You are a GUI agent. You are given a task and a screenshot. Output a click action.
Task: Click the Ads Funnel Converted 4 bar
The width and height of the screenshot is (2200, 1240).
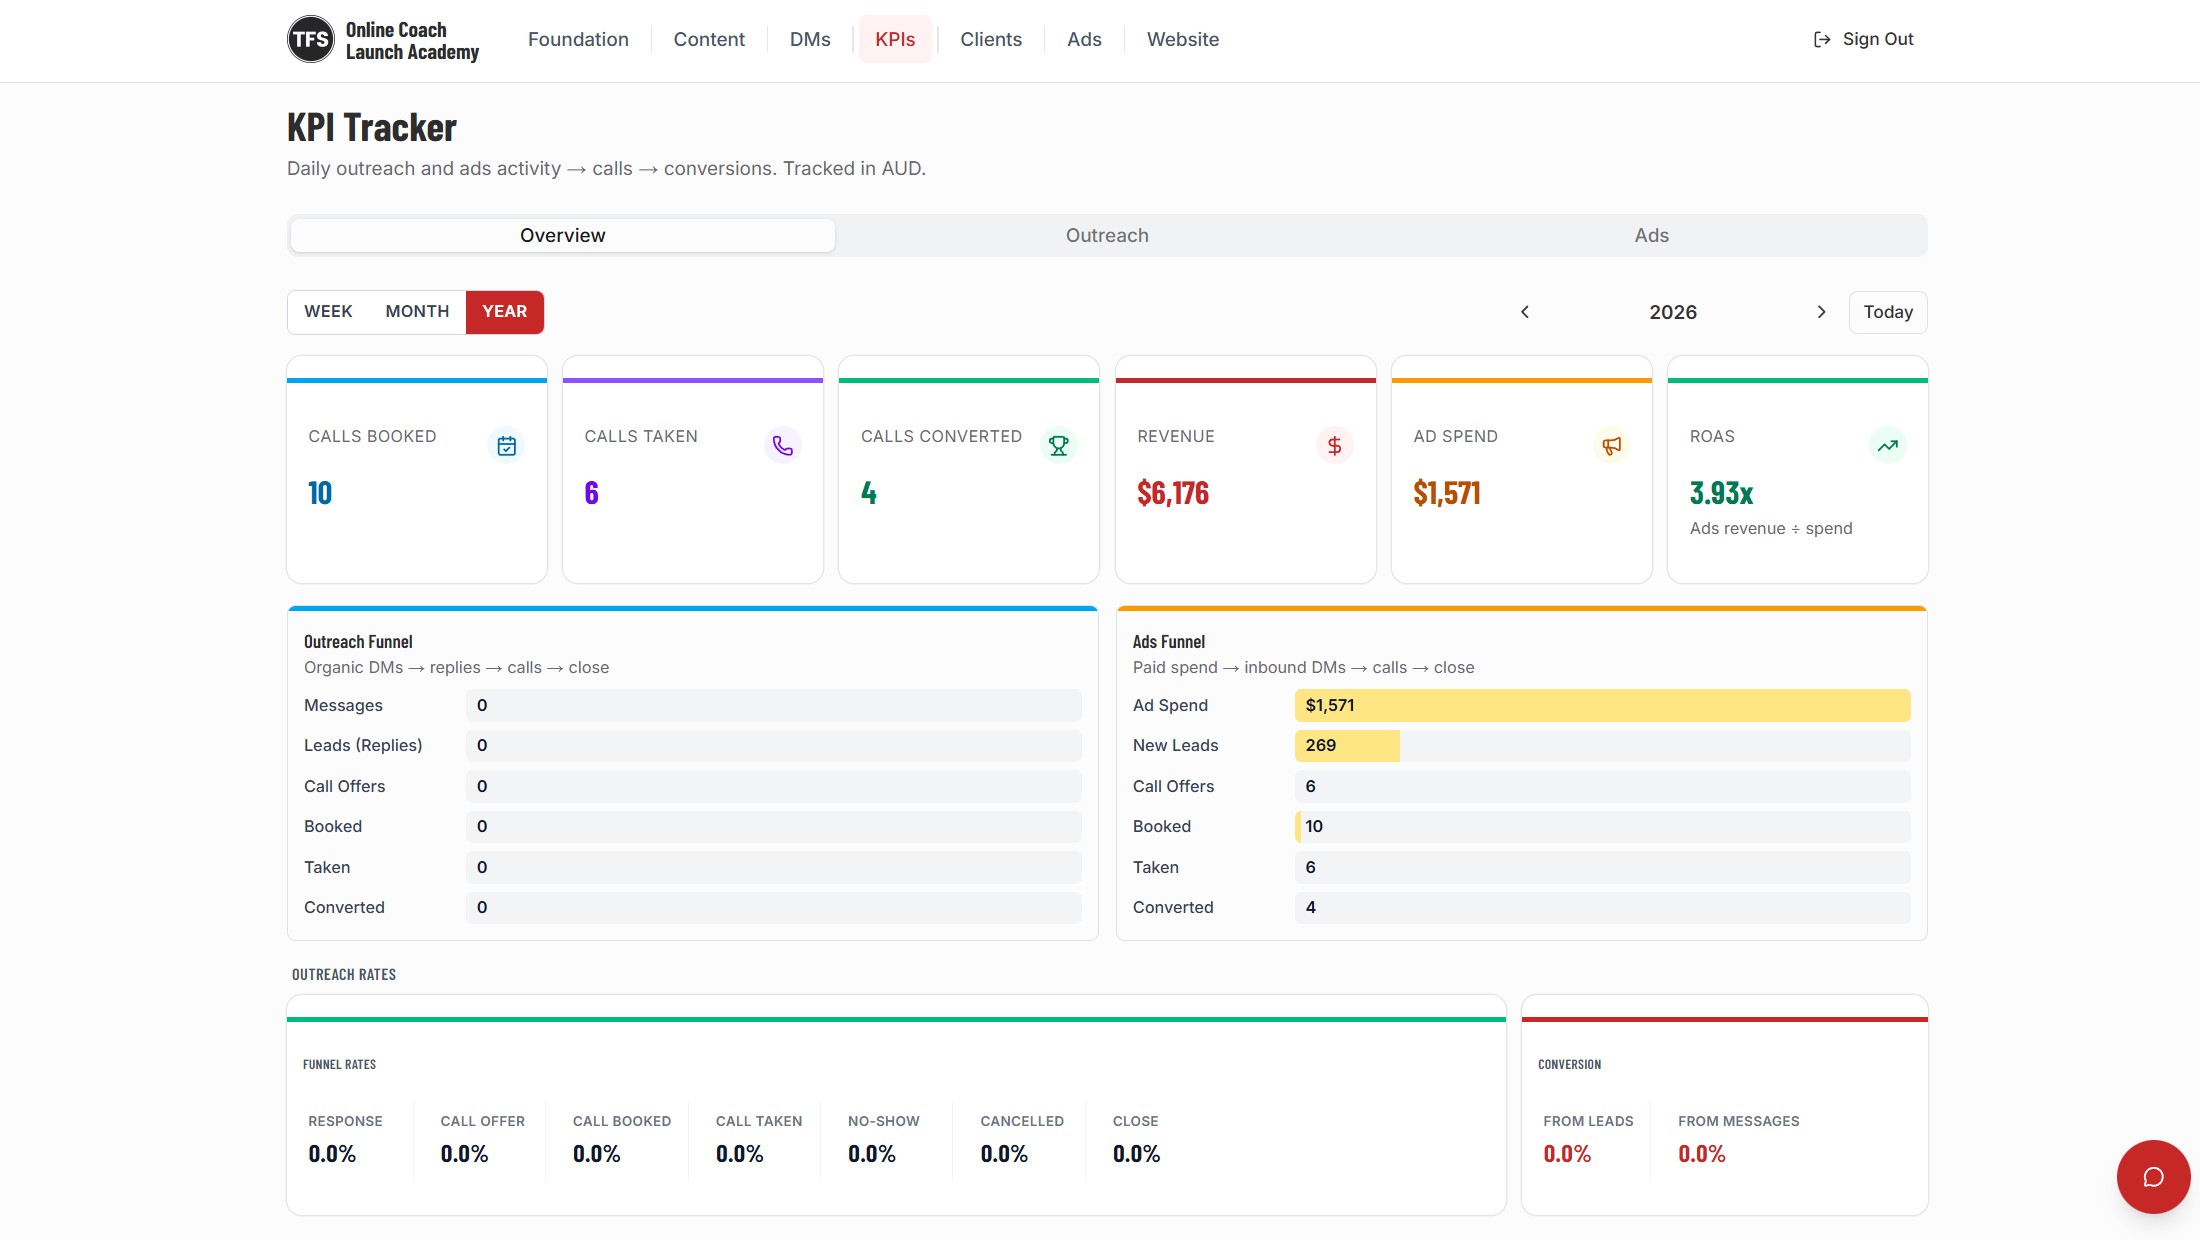[x=1602, y=908]
